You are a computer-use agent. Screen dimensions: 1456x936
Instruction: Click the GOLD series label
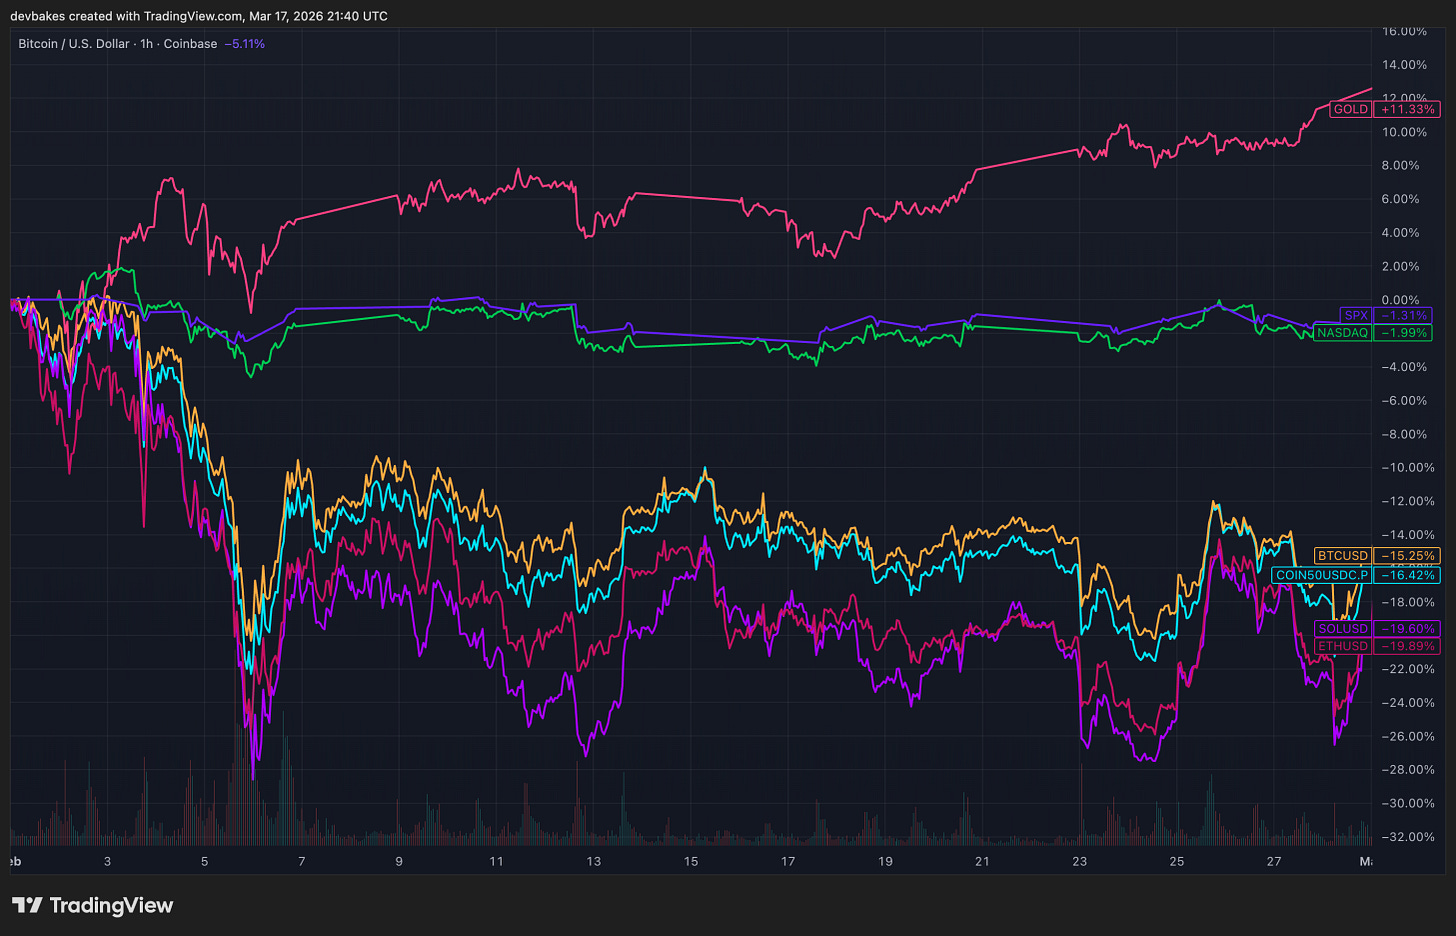click(x=1350, y=109)
